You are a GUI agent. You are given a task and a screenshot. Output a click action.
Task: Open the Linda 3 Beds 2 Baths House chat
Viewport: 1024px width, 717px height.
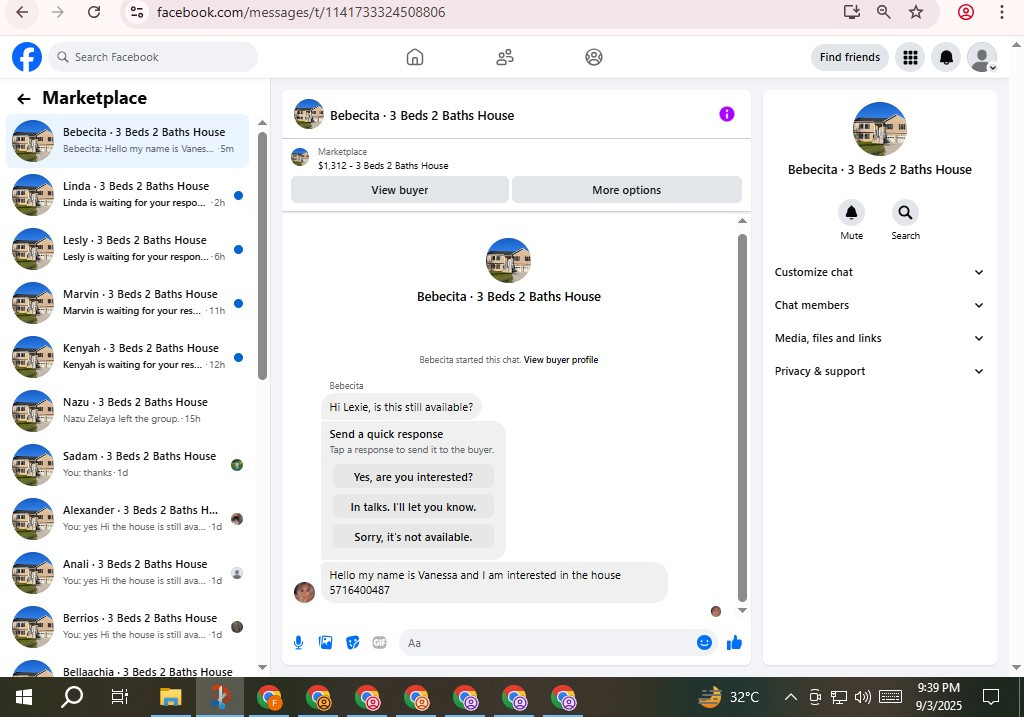127,195
